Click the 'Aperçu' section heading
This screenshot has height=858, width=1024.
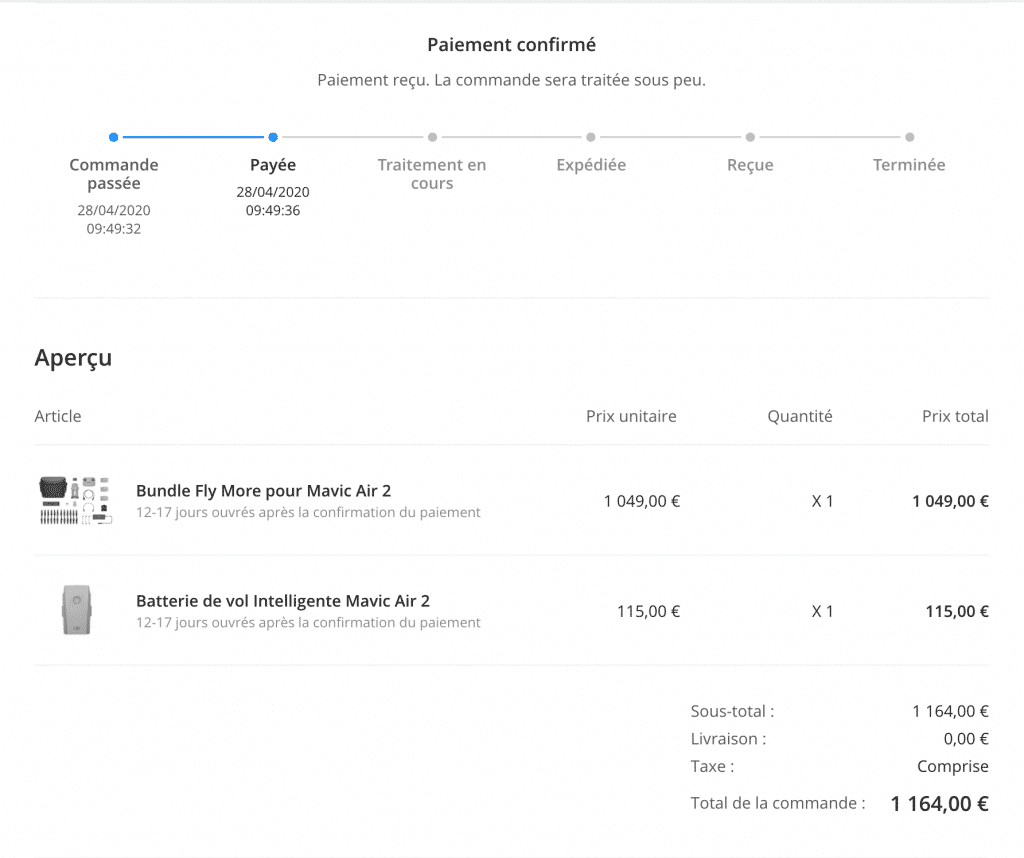(x=73, y=358)
